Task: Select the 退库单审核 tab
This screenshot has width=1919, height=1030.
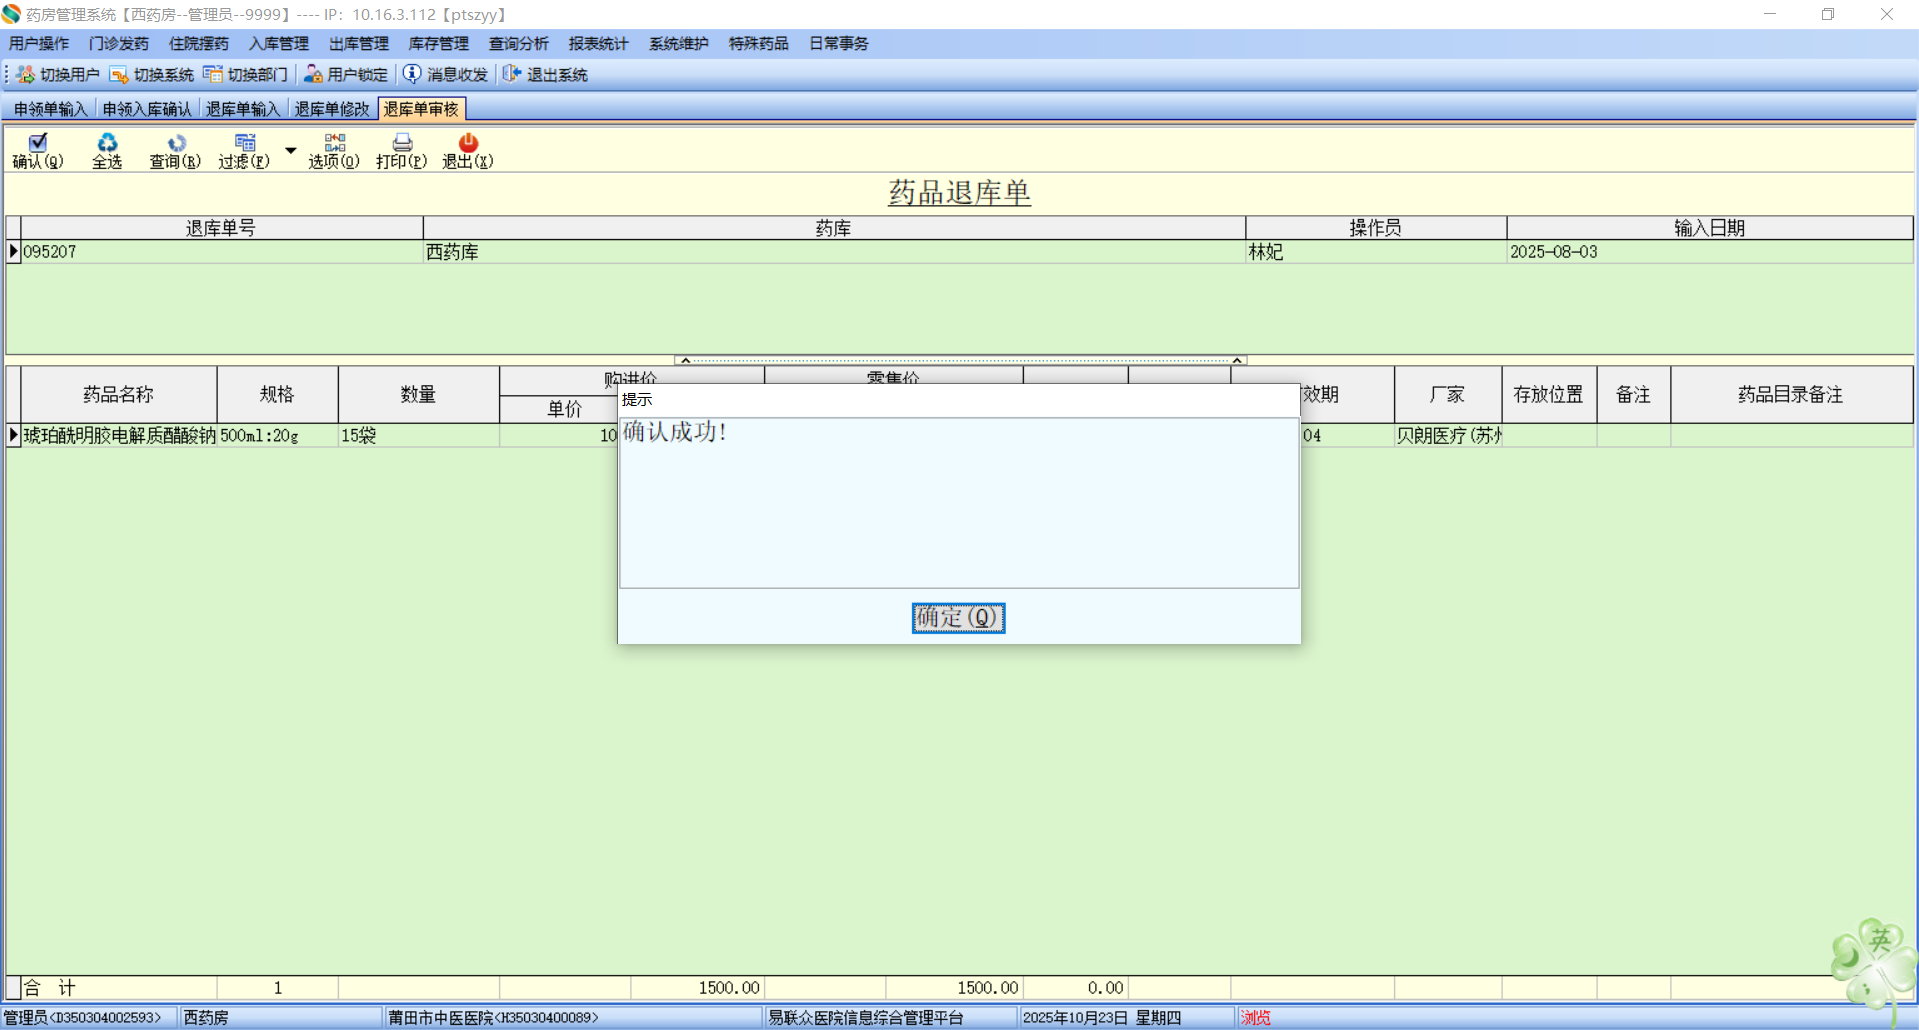Action: pos(421,109)
